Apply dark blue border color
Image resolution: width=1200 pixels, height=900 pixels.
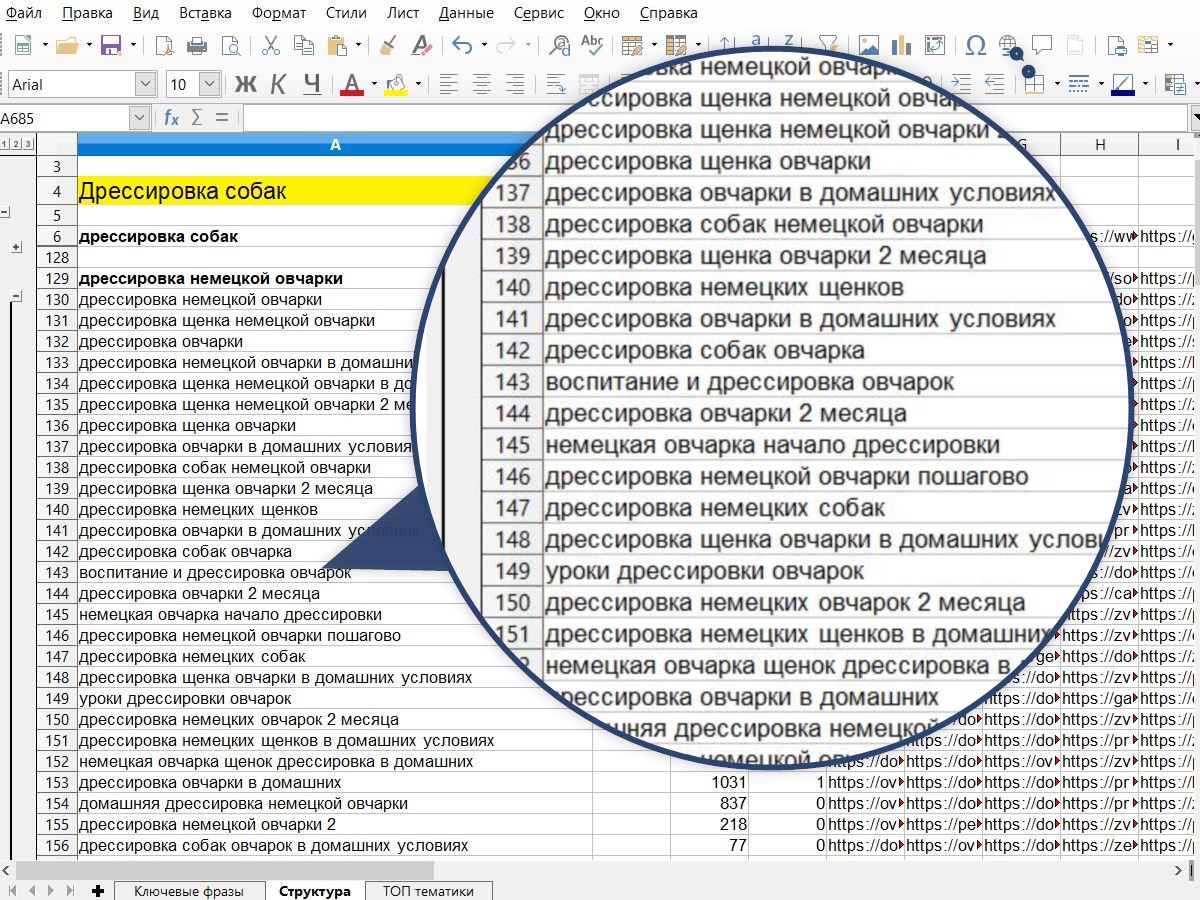tap(1123, 84)
